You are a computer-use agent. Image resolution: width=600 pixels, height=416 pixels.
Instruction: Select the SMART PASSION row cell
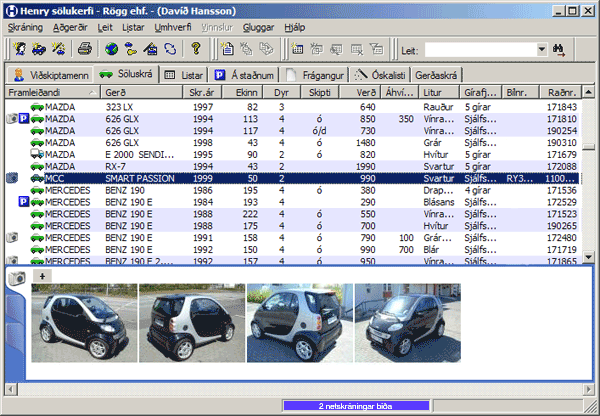(140, 178)
